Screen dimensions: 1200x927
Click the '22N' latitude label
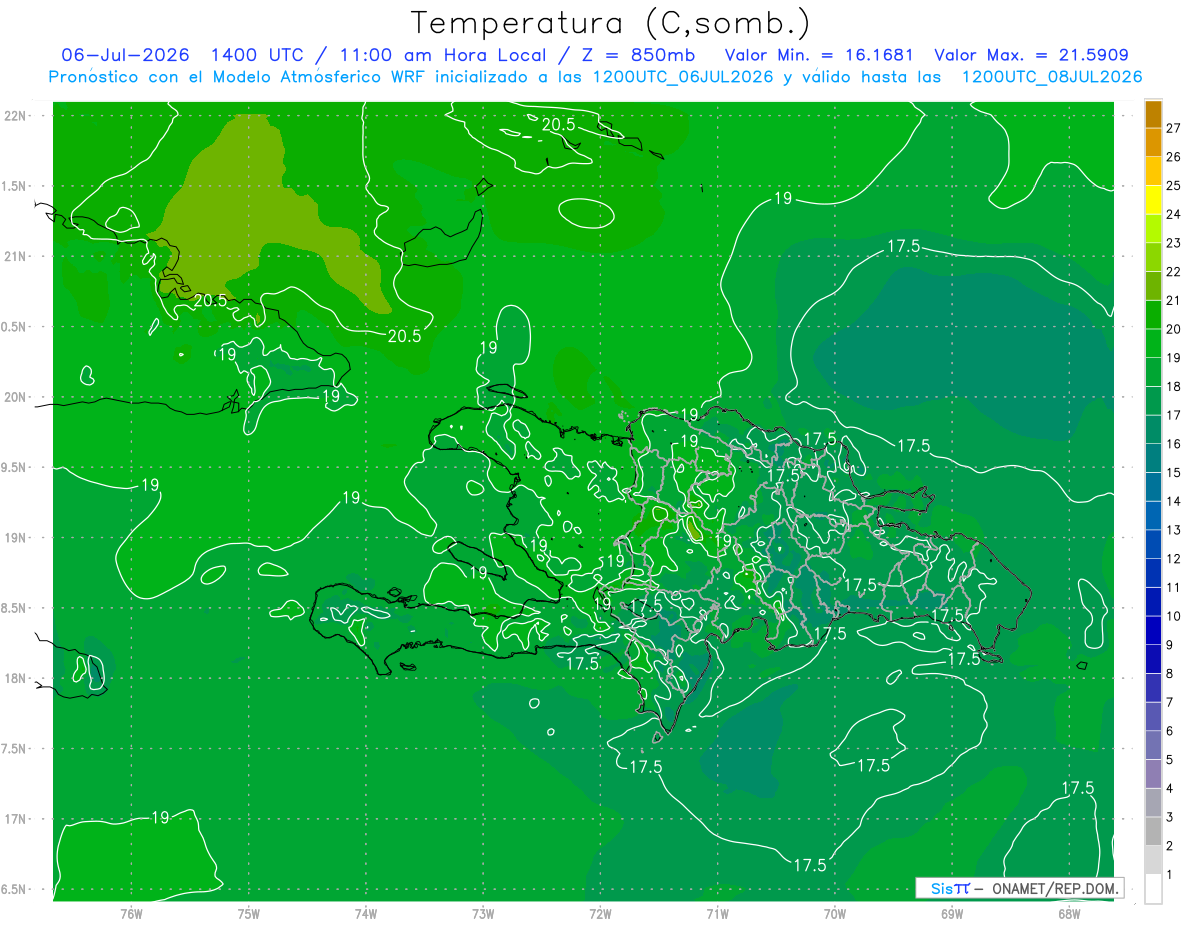pyautogui.click(x=15, y=116)
